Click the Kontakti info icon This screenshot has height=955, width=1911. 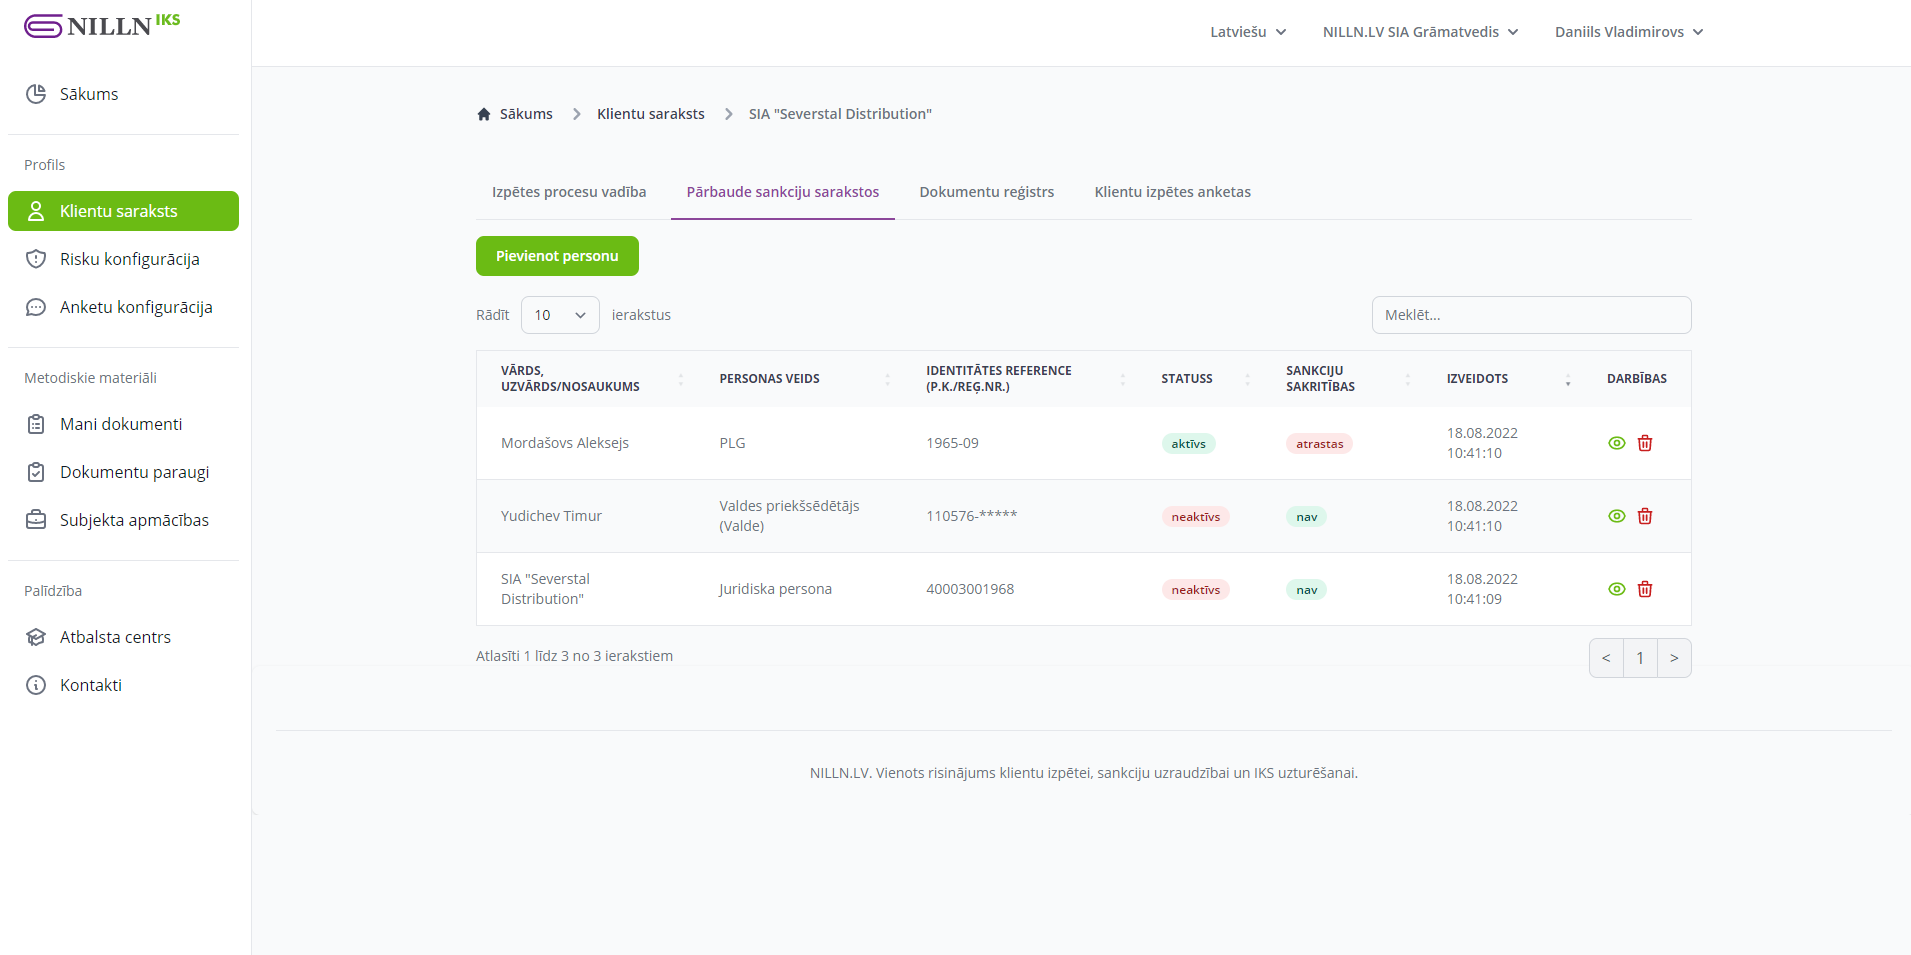tap(36, 685)
